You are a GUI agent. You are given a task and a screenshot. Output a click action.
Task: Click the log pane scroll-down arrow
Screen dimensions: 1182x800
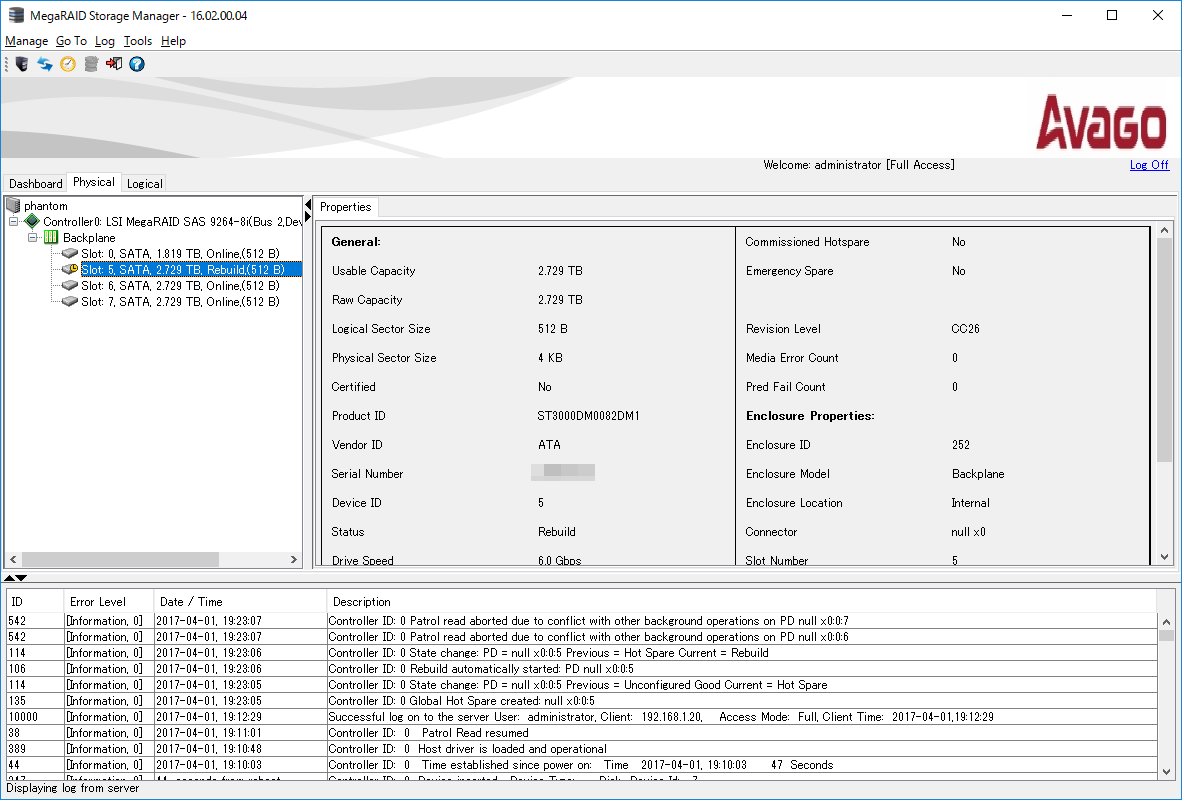coord(1166,771)
